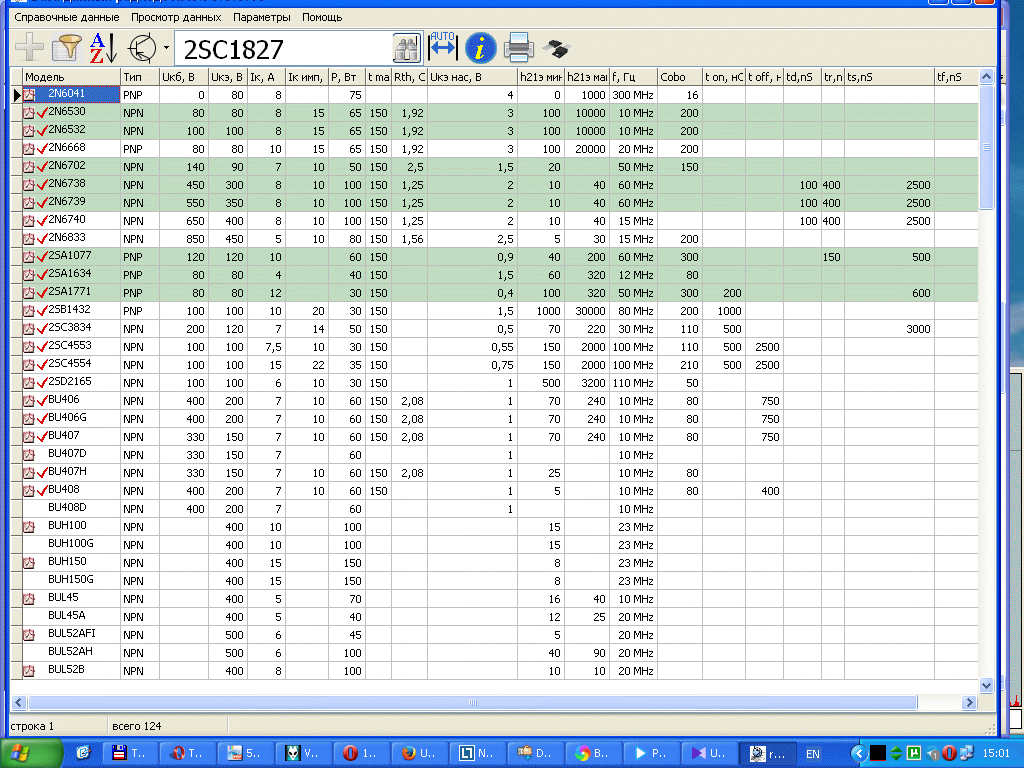This screenshot has width=1024, height=768.
Task: Open the Помощь menu
Action: (322, 17)
